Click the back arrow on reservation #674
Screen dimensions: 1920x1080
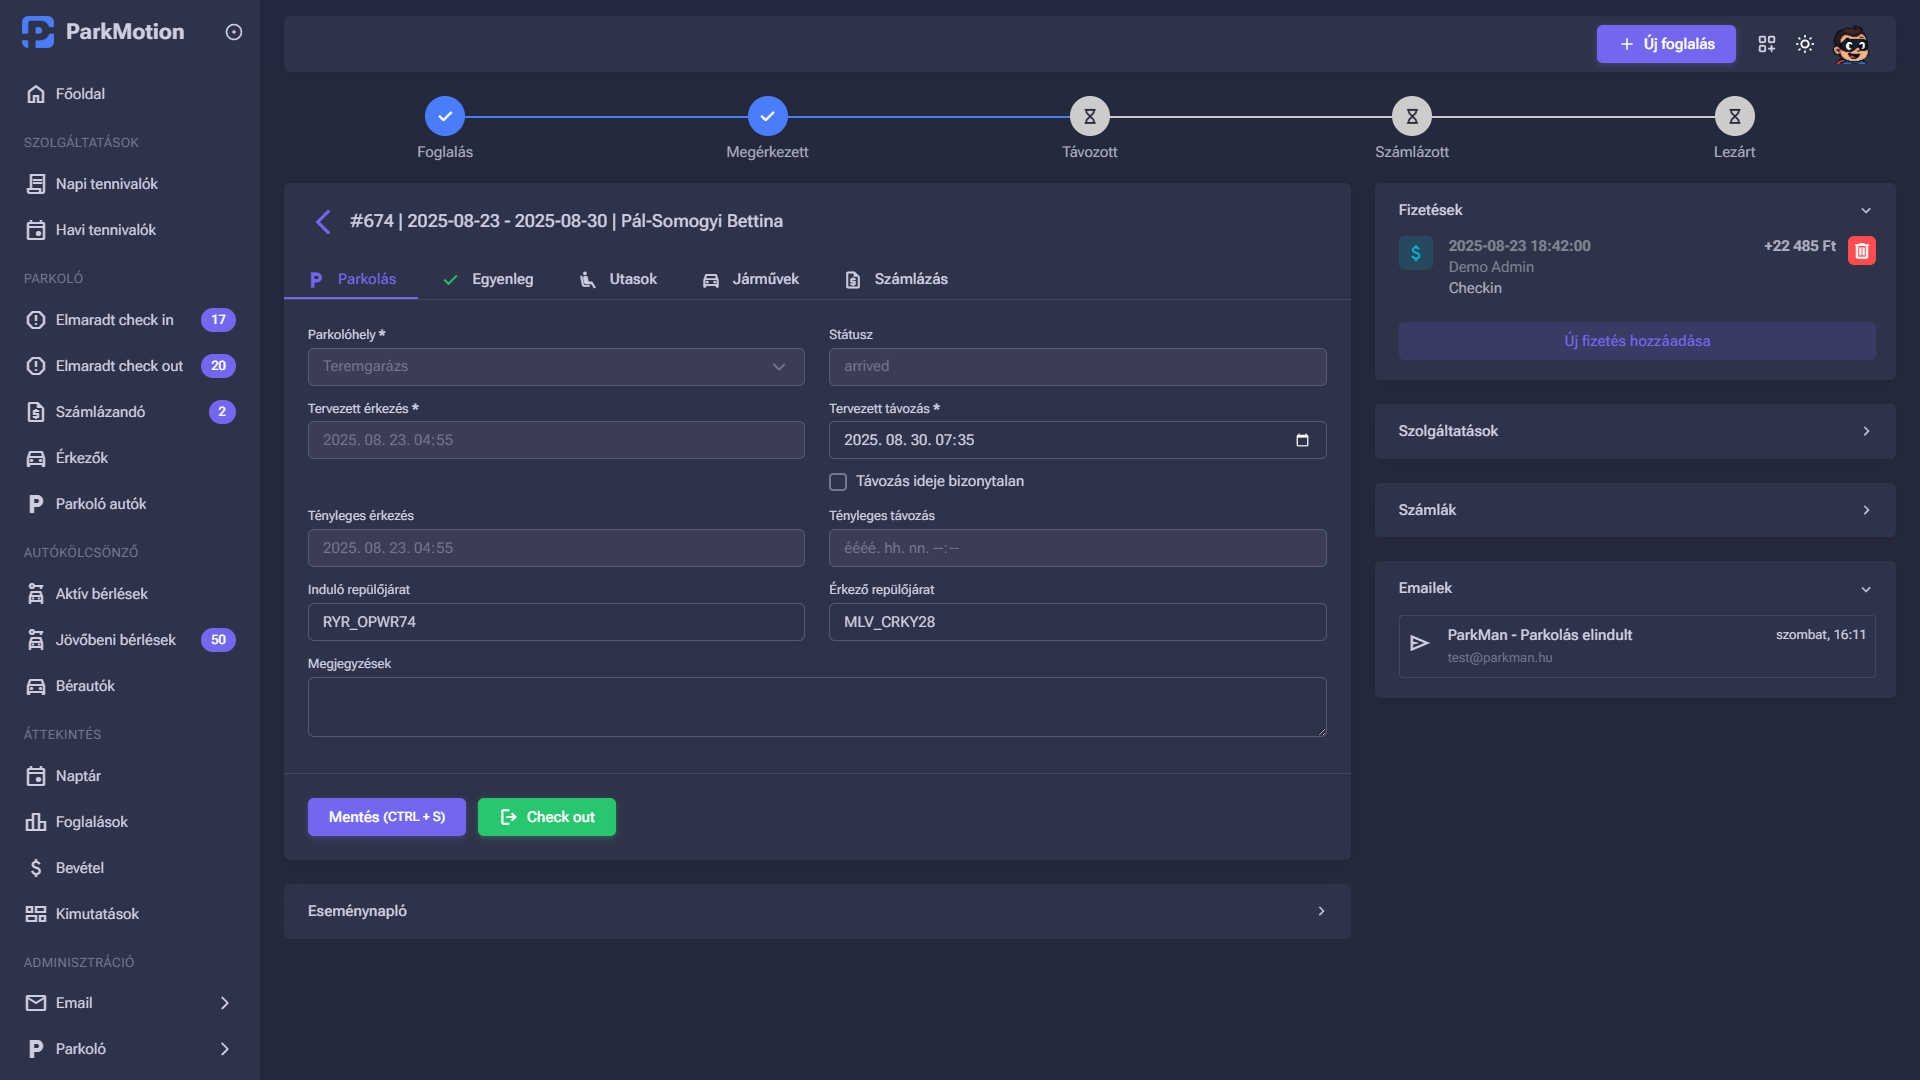click(323, 221)
